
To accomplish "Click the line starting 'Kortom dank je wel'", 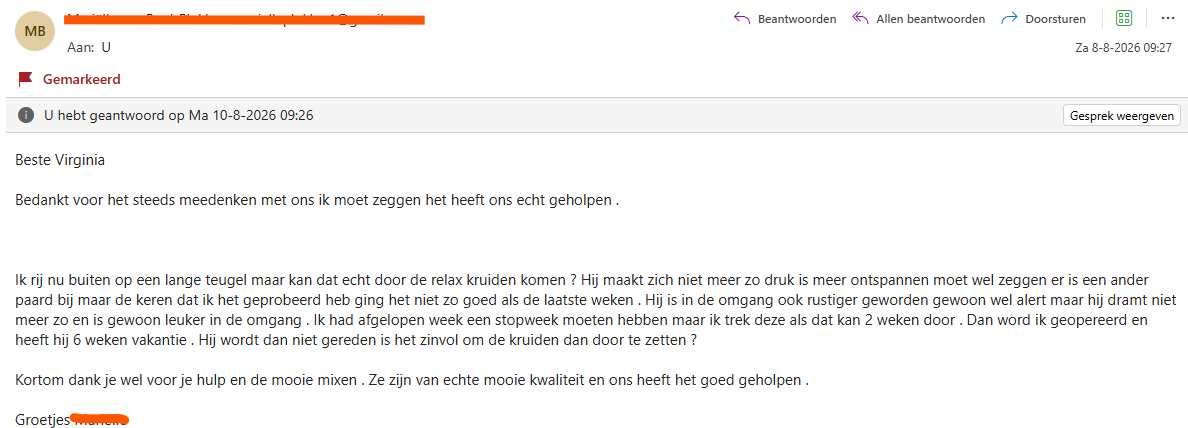I will [x=412, y=380].
